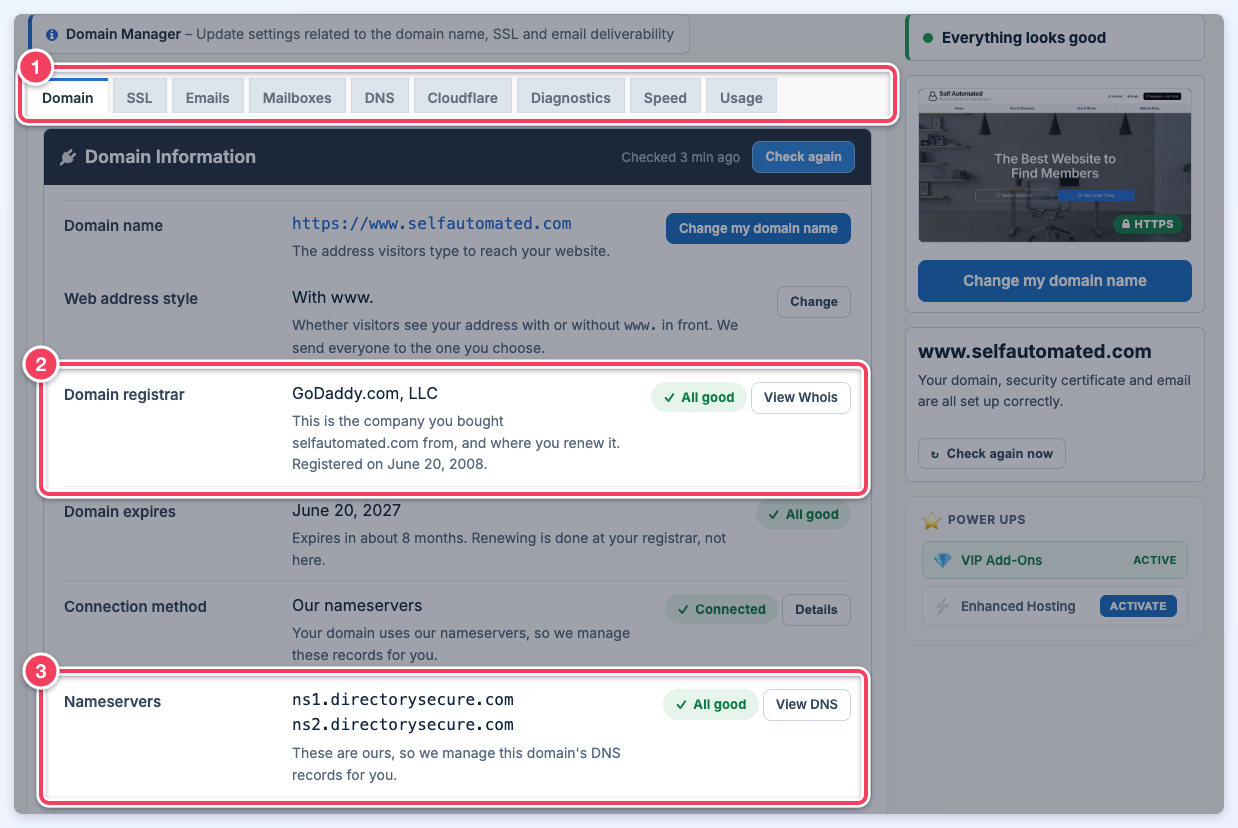
Task: Select the Domain tab
Action: point(68,97)
